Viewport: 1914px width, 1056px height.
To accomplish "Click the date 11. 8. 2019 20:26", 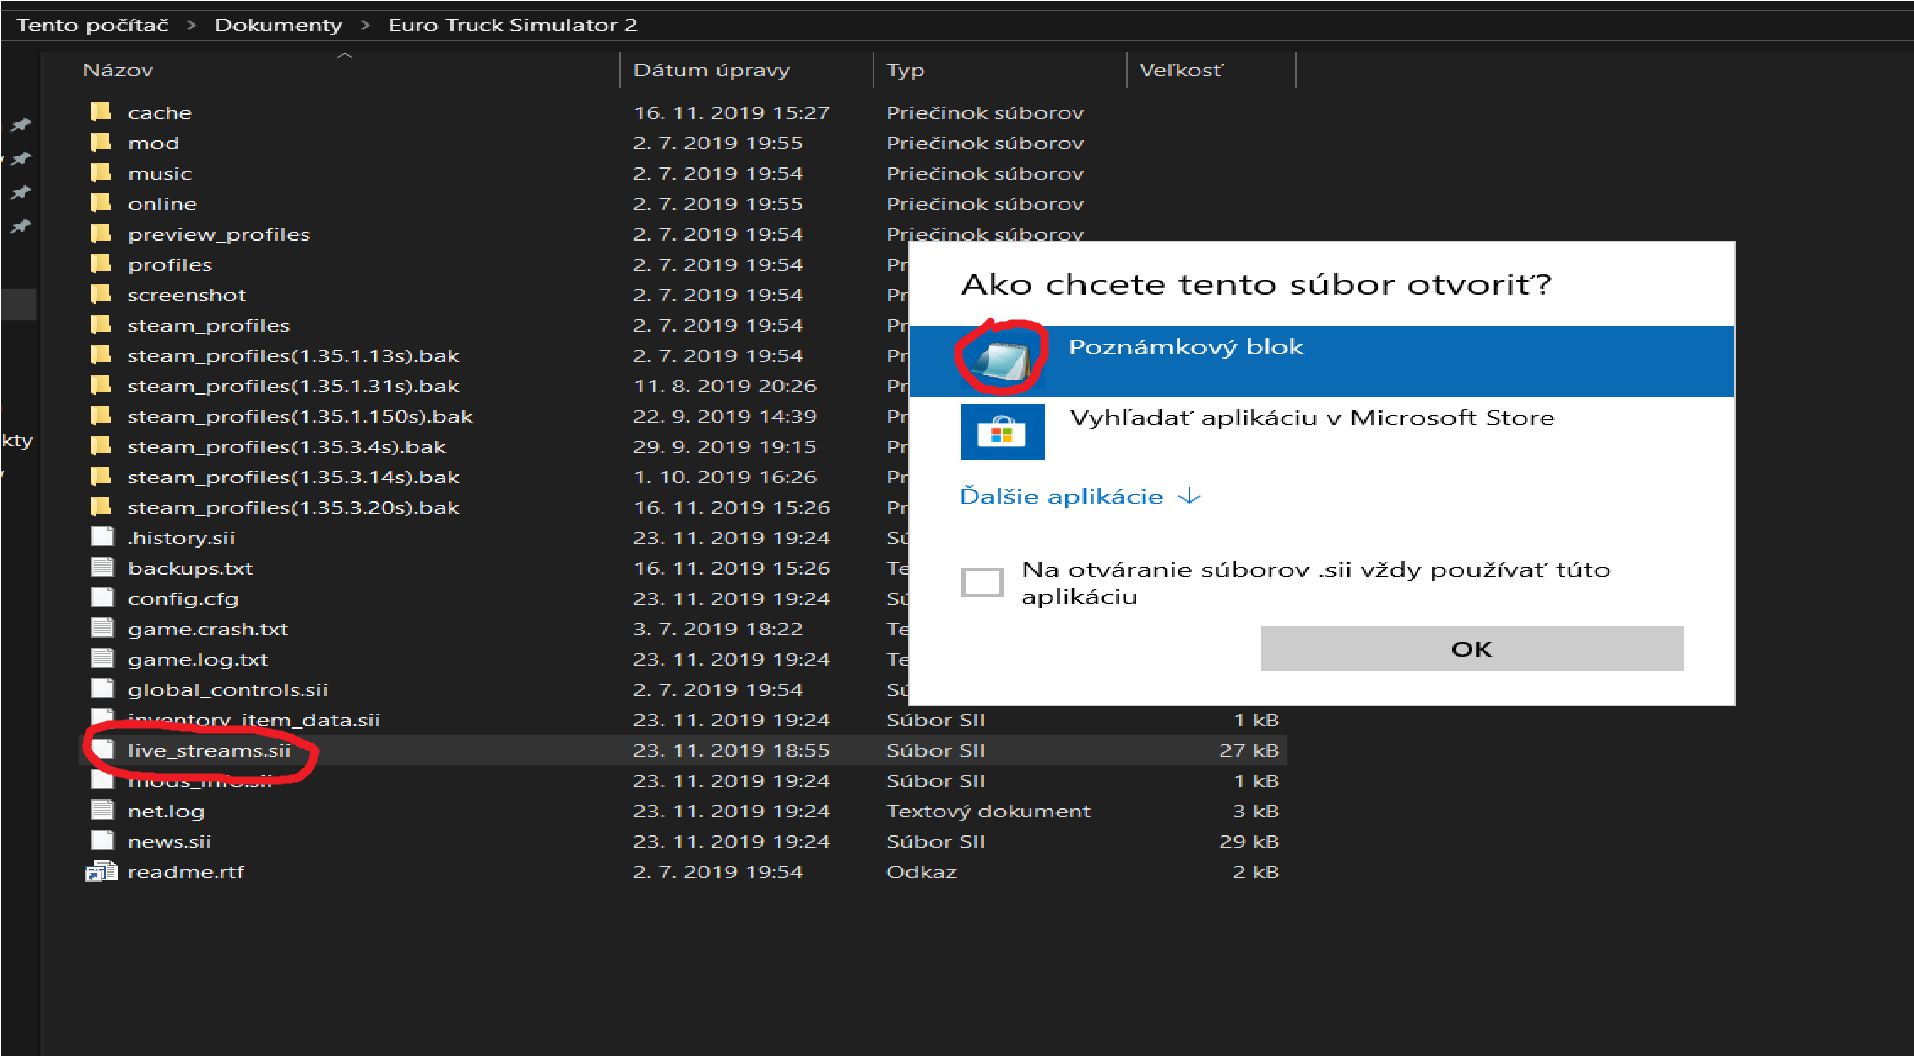I will [725, 386].
